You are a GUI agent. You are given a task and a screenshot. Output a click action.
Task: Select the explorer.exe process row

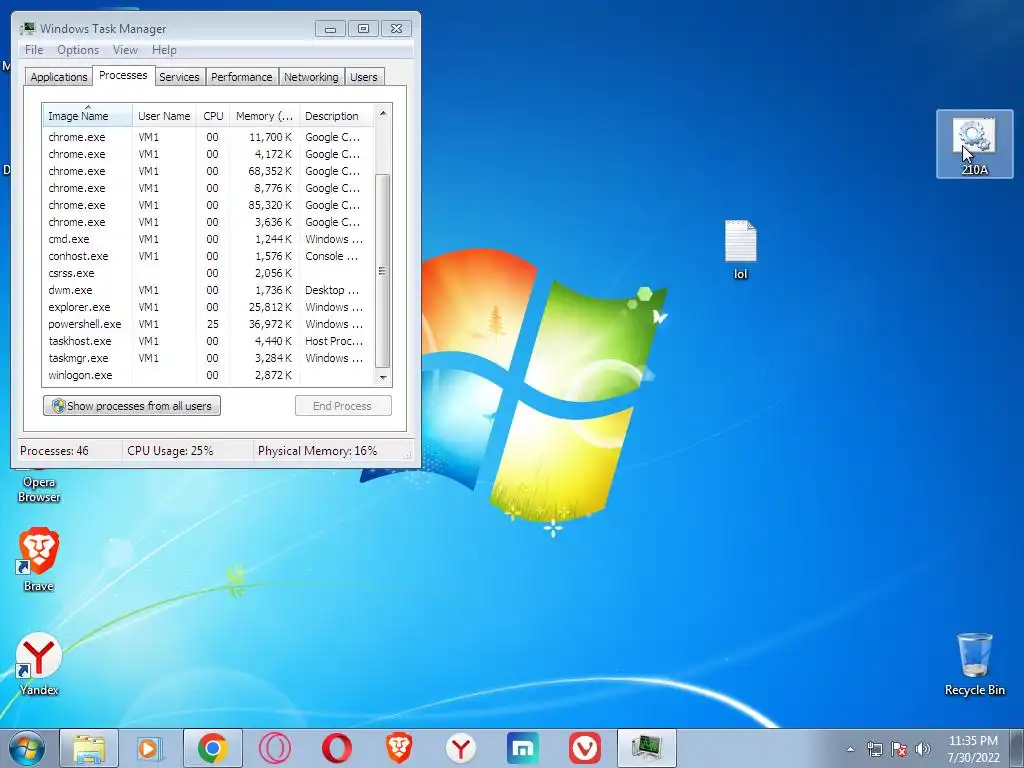click(208, 307)
